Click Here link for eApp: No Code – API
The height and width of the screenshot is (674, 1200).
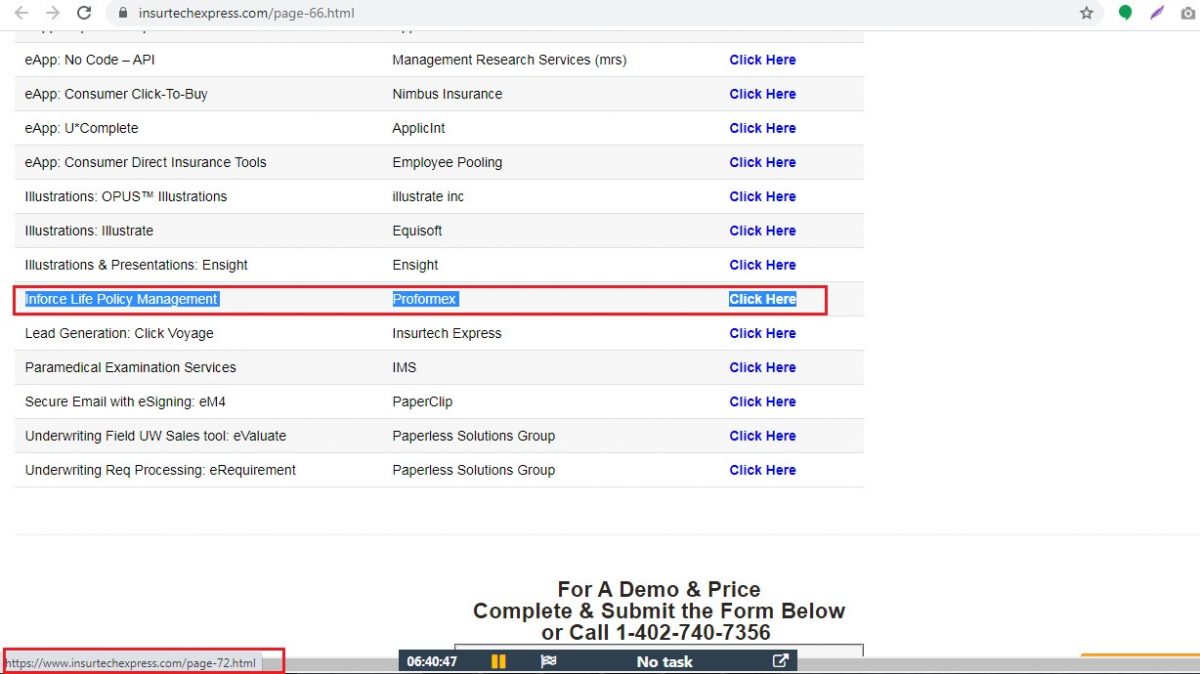(762, 60)
